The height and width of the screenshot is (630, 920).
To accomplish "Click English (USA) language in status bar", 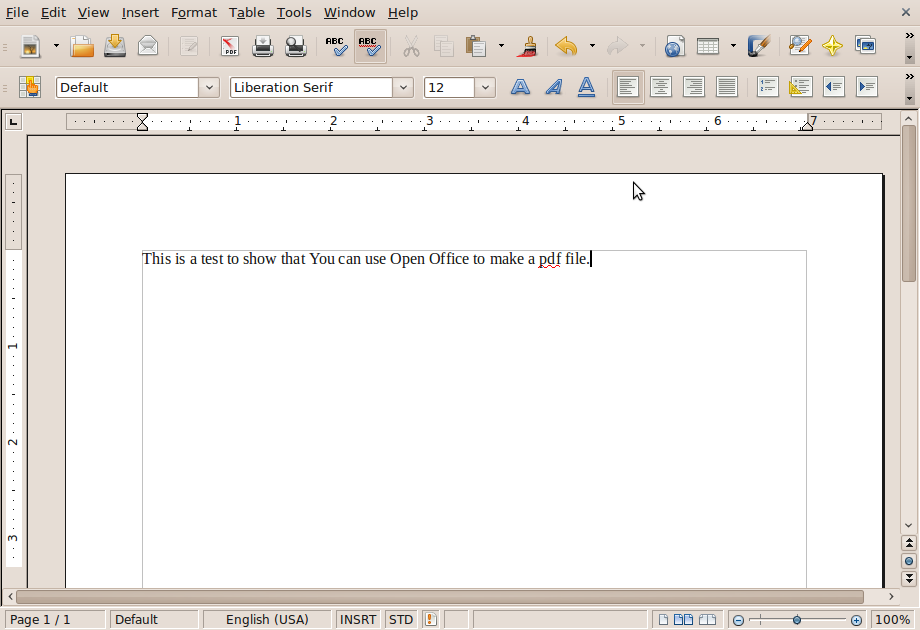I will [267, 619].
